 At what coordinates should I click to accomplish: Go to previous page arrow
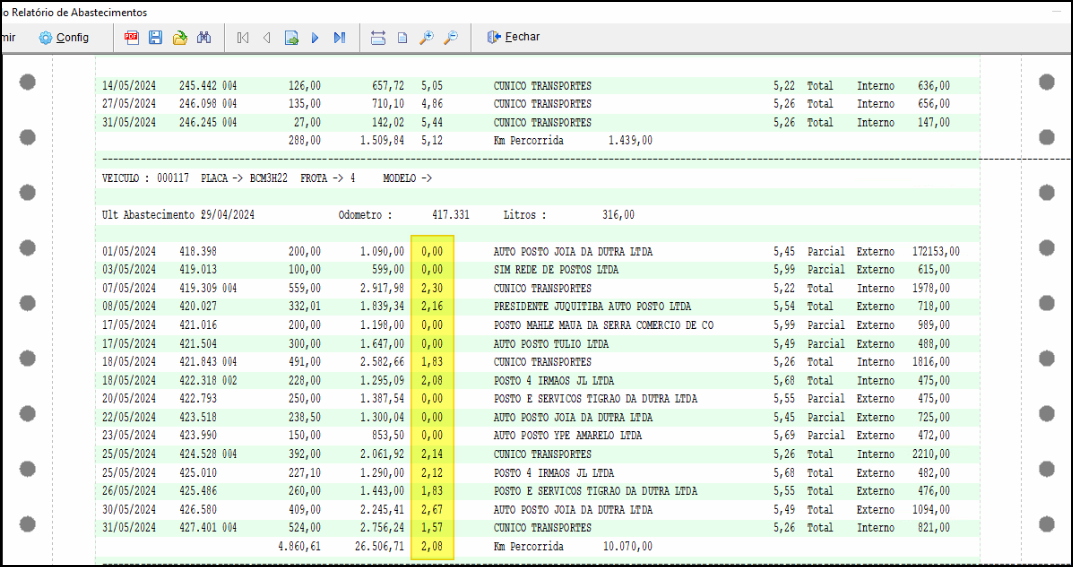pyautogui.click(x=266, y=38)
